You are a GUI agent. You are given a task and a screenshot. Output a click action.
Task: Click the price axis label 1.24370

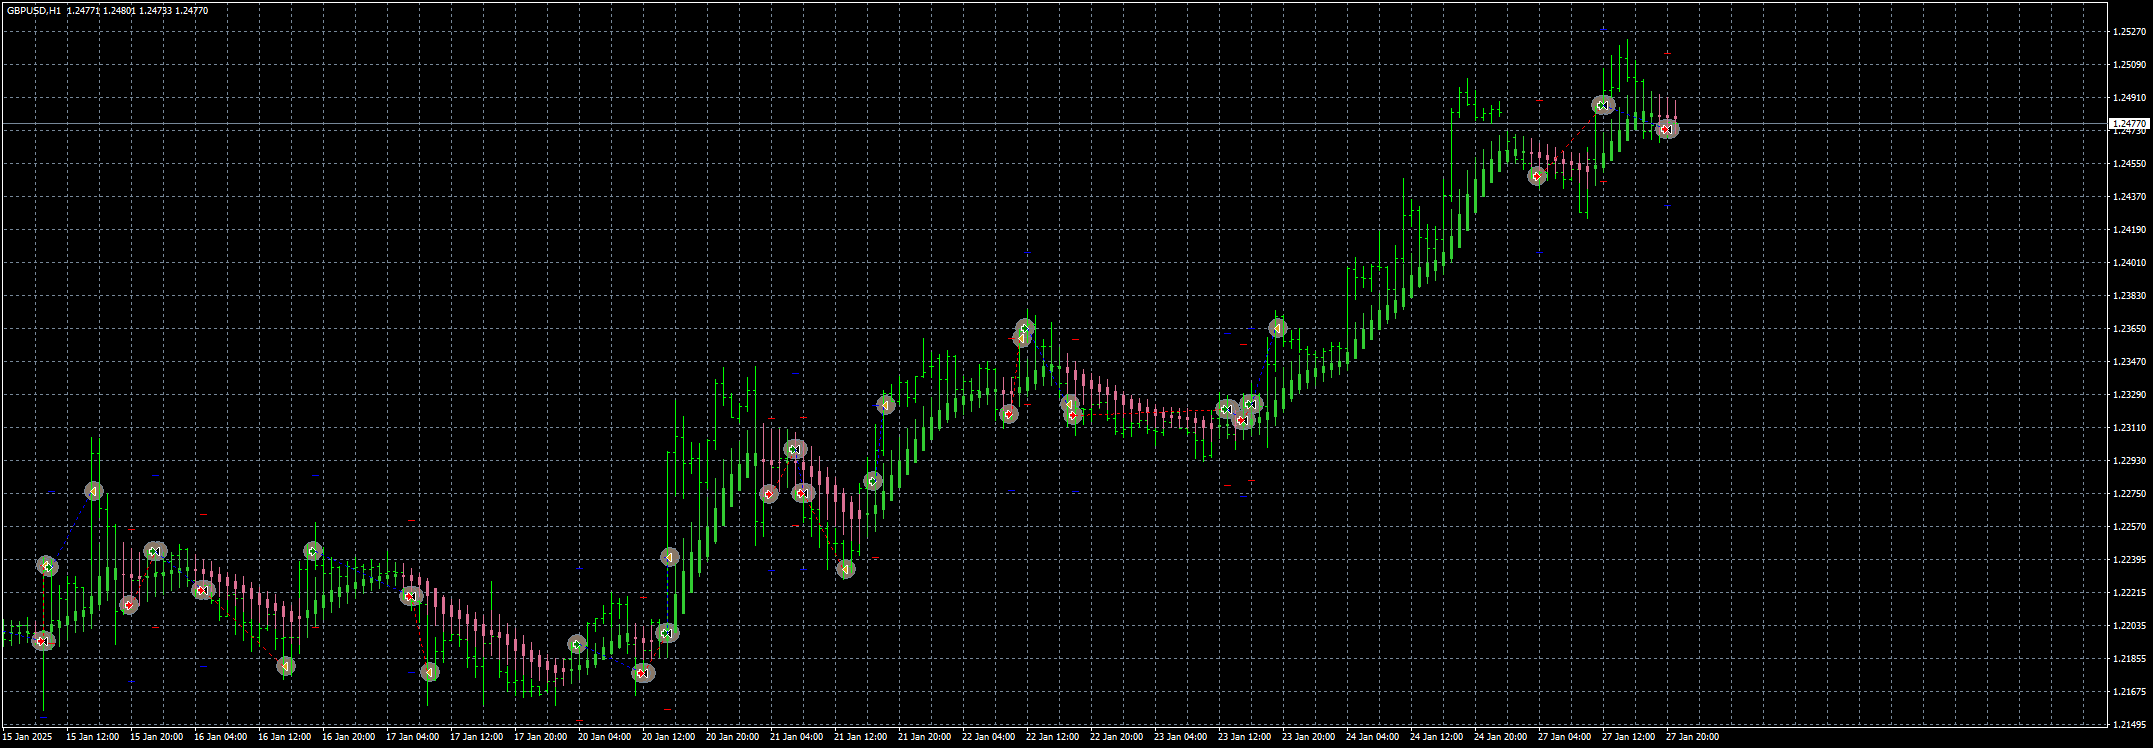tap(2129, 197)
